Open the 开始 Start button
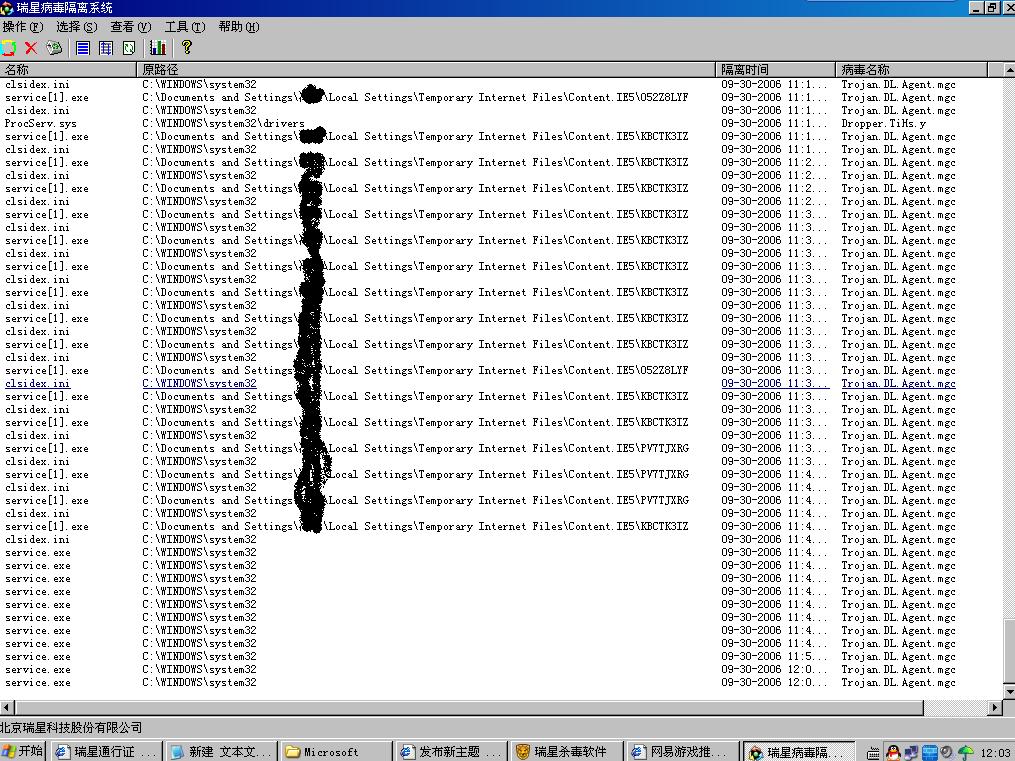 coord(23,751)
